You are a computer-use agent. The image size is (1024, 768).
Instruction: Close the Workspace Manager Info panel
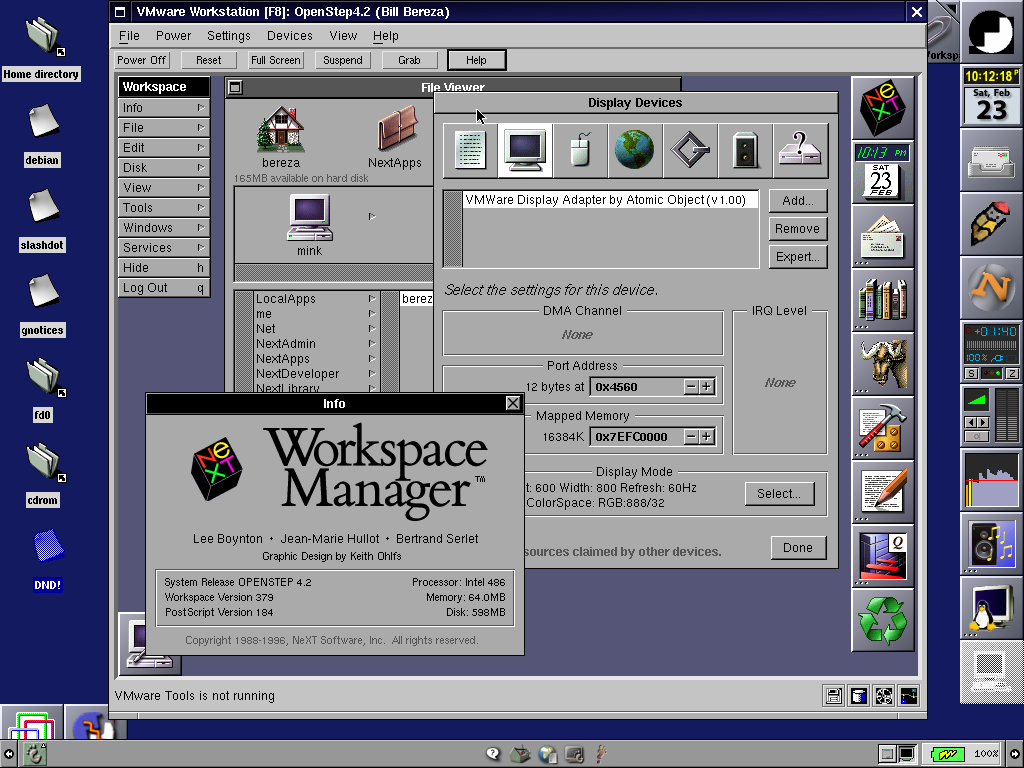(x=513, y=404)
